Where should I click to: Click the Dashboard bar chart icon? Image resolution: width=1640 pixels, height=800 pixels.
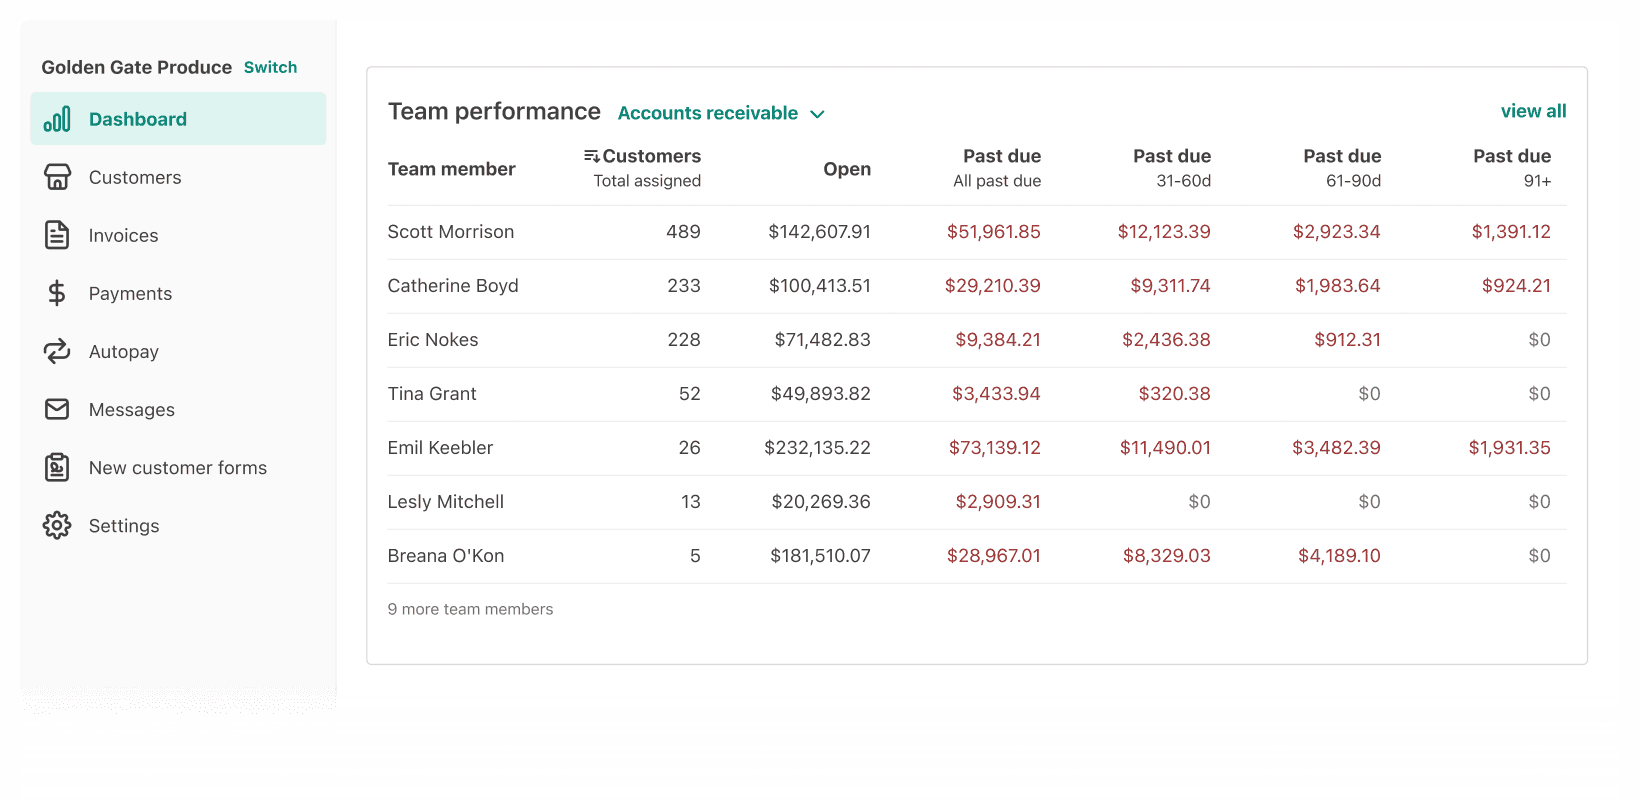coord(57,119)
